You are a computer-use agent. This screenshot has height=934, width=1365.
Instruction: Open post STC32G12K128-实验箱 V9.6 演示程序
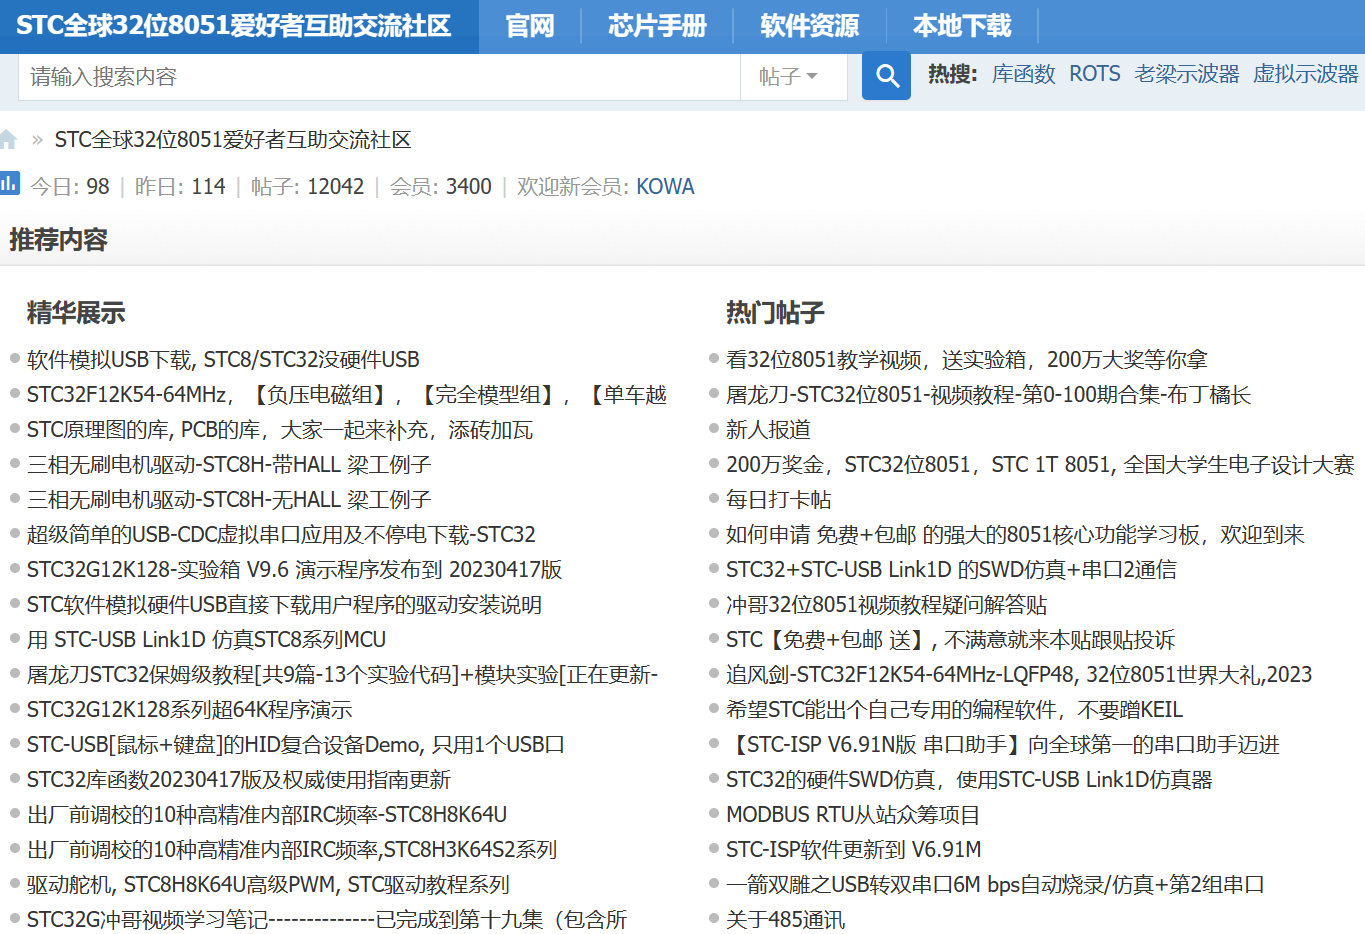295,569
